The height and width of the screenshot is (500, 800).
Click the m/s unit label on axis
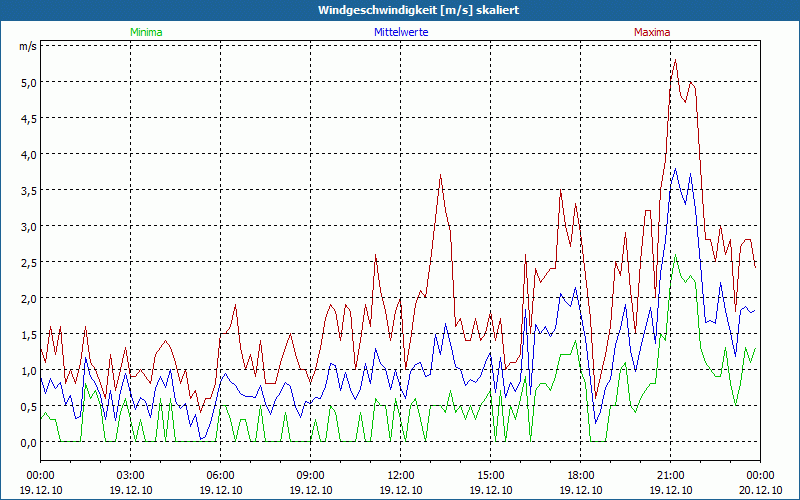[28, 46]
